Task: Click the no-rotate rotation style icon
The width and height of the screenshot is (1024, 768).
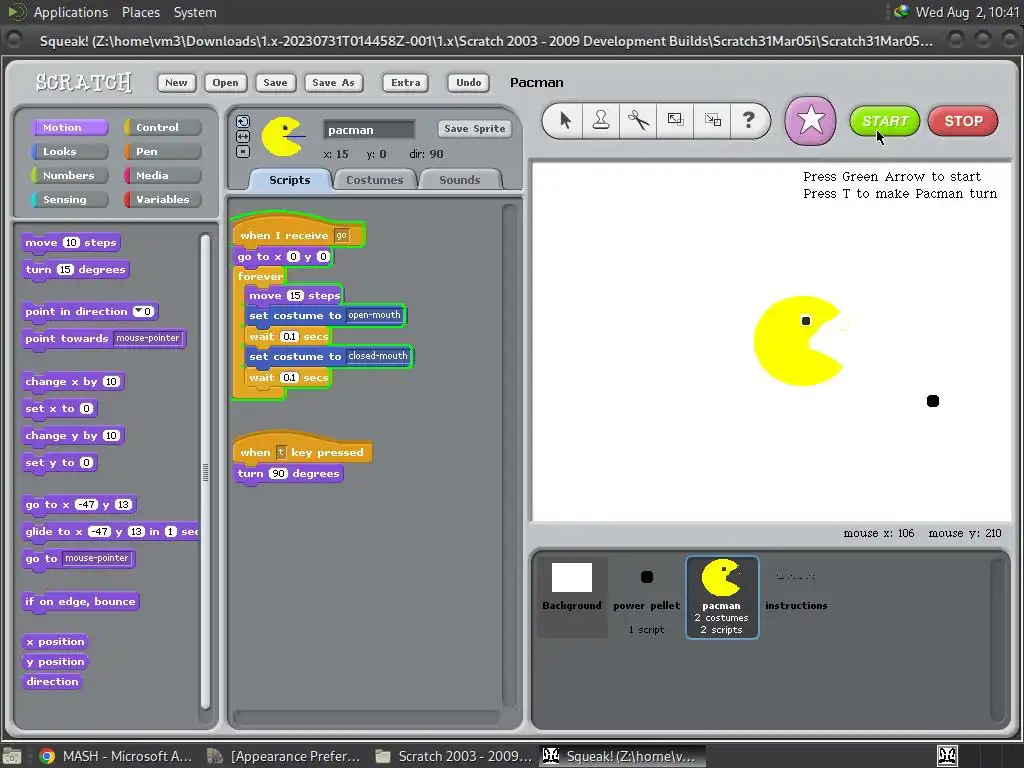Action: pos(242,152)
